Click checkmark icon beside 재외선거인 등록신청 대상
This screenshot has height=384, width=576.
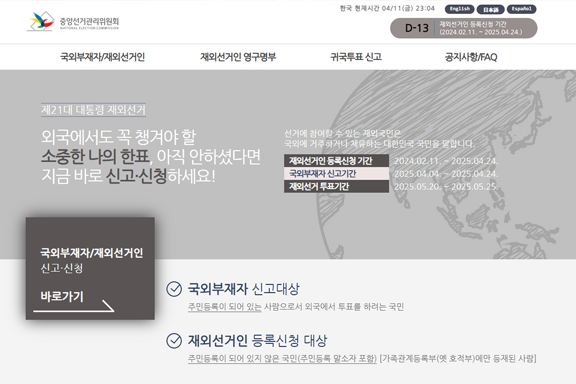(x=174, y=341)
